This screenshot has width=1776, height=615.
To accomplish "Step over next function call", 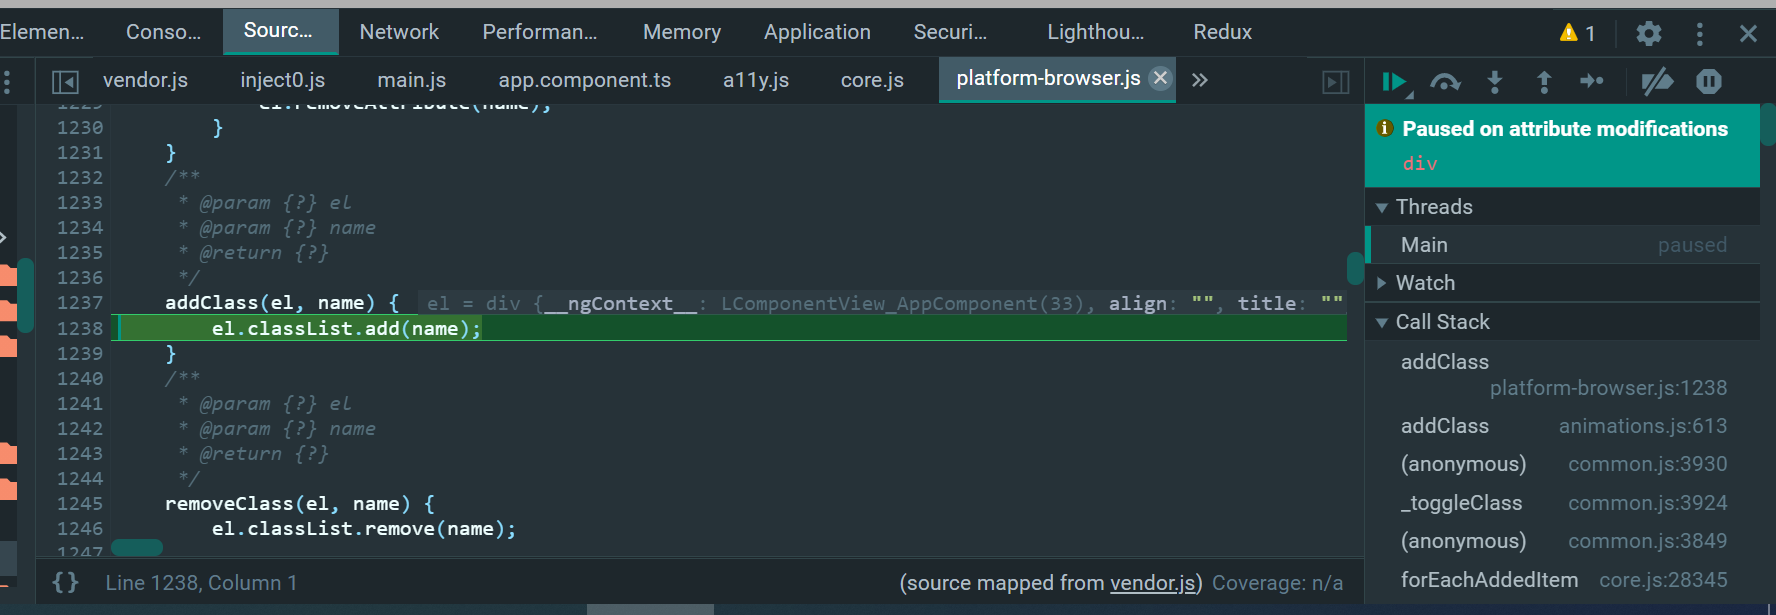I will (x=1445, y=82).
